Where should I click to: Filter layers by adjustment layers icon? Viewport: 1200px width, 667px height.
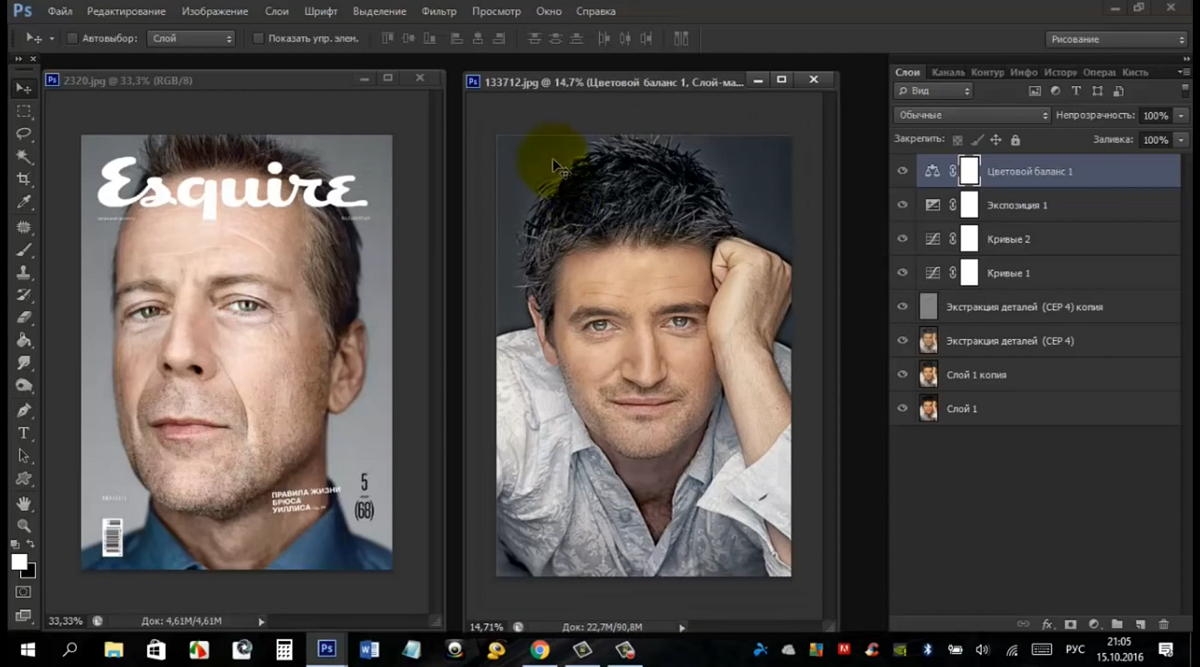1055,90
